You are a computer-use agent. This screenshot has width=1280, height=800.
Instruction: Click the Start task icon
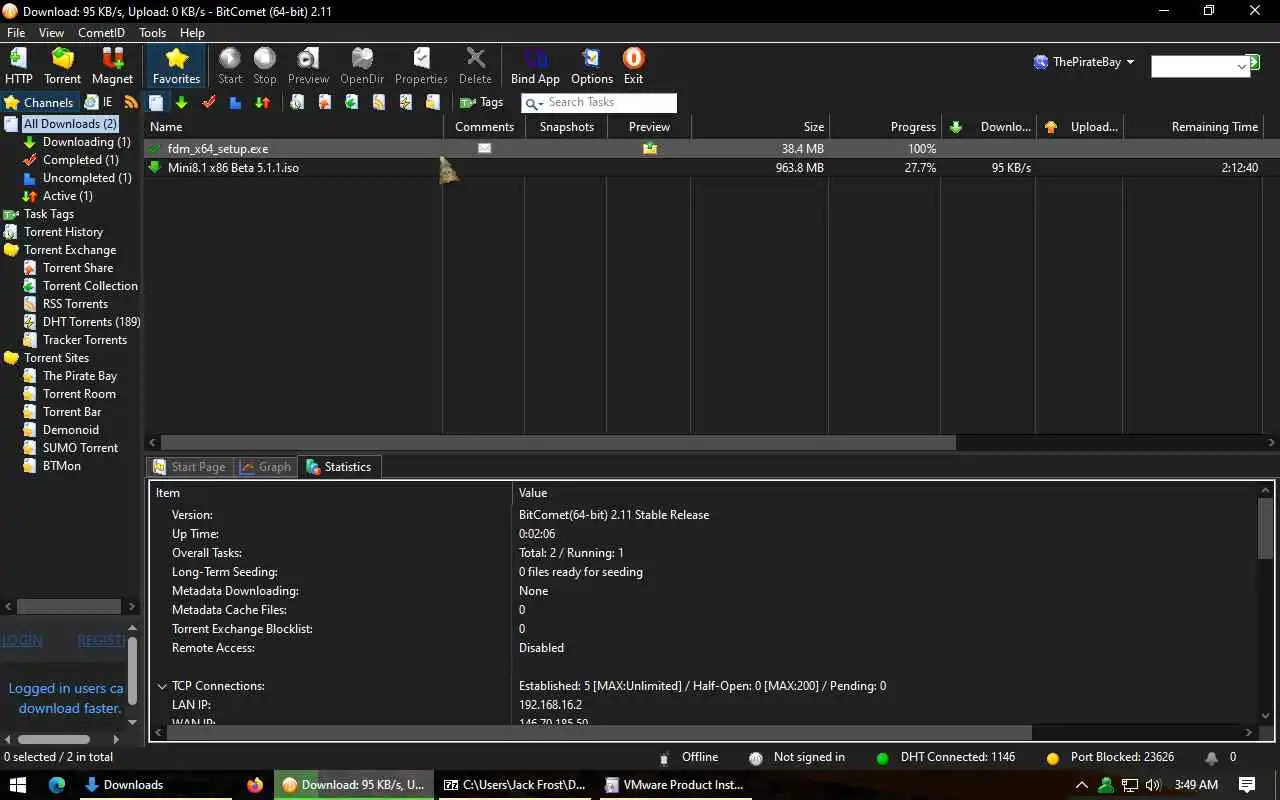tap(230, 66)
